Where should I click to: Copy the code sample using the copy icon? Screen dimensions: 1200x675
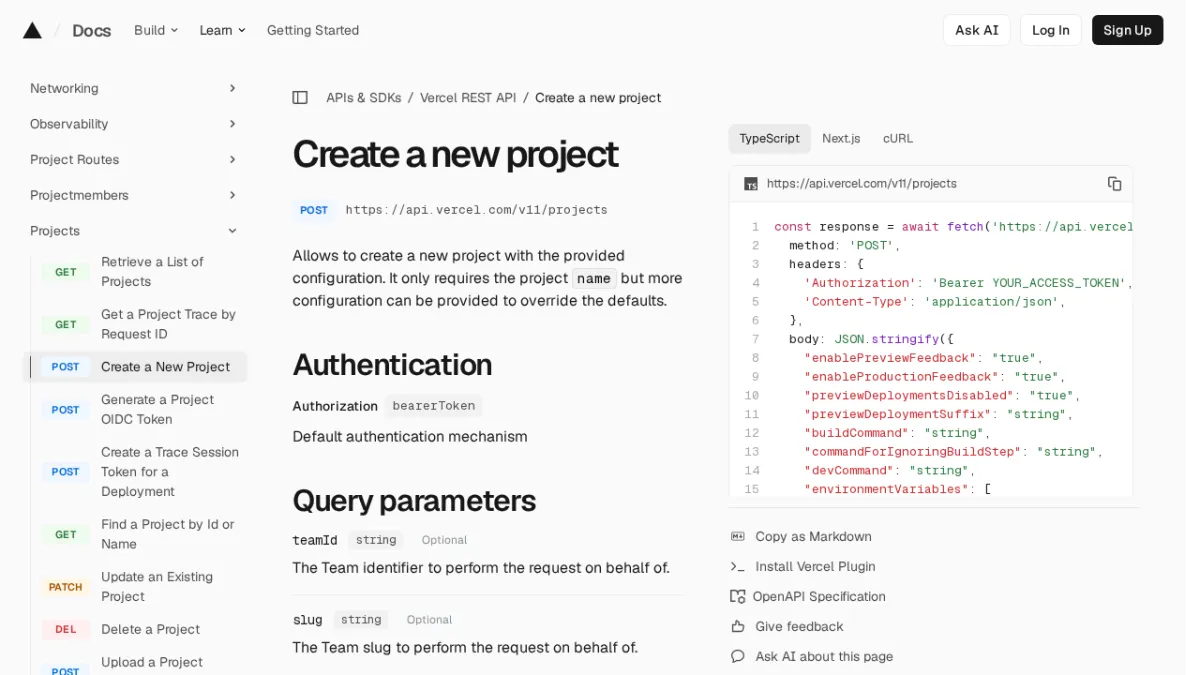tap(1114, 184)
